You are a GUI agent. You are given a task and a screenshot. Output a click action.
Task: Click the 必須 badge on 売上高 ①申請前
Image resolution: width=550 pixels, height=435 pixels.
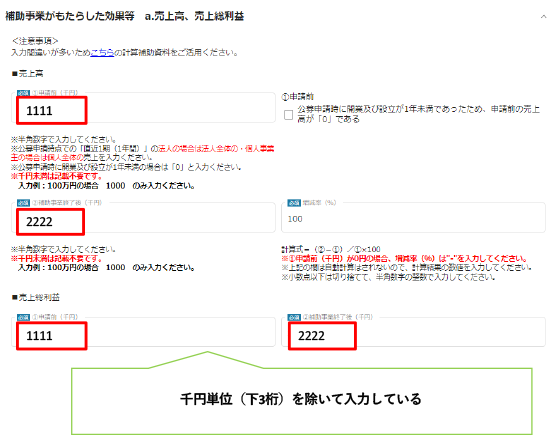coord(23,93)
